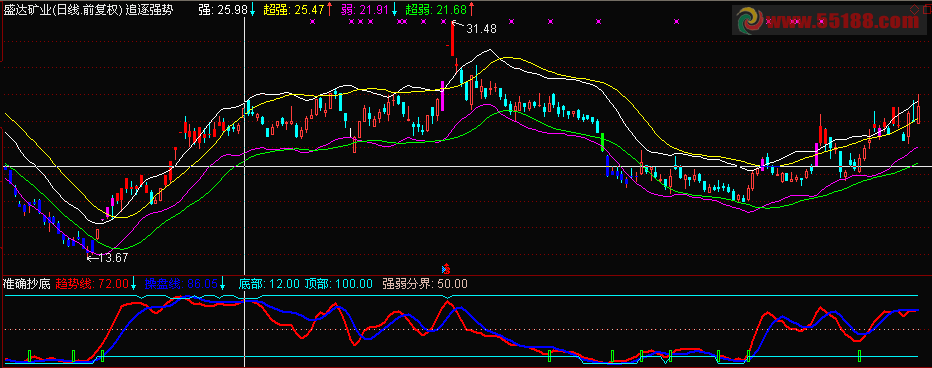Click the red diamond icon at the top-right corner
932x368 pixels.
coord(914,10)
